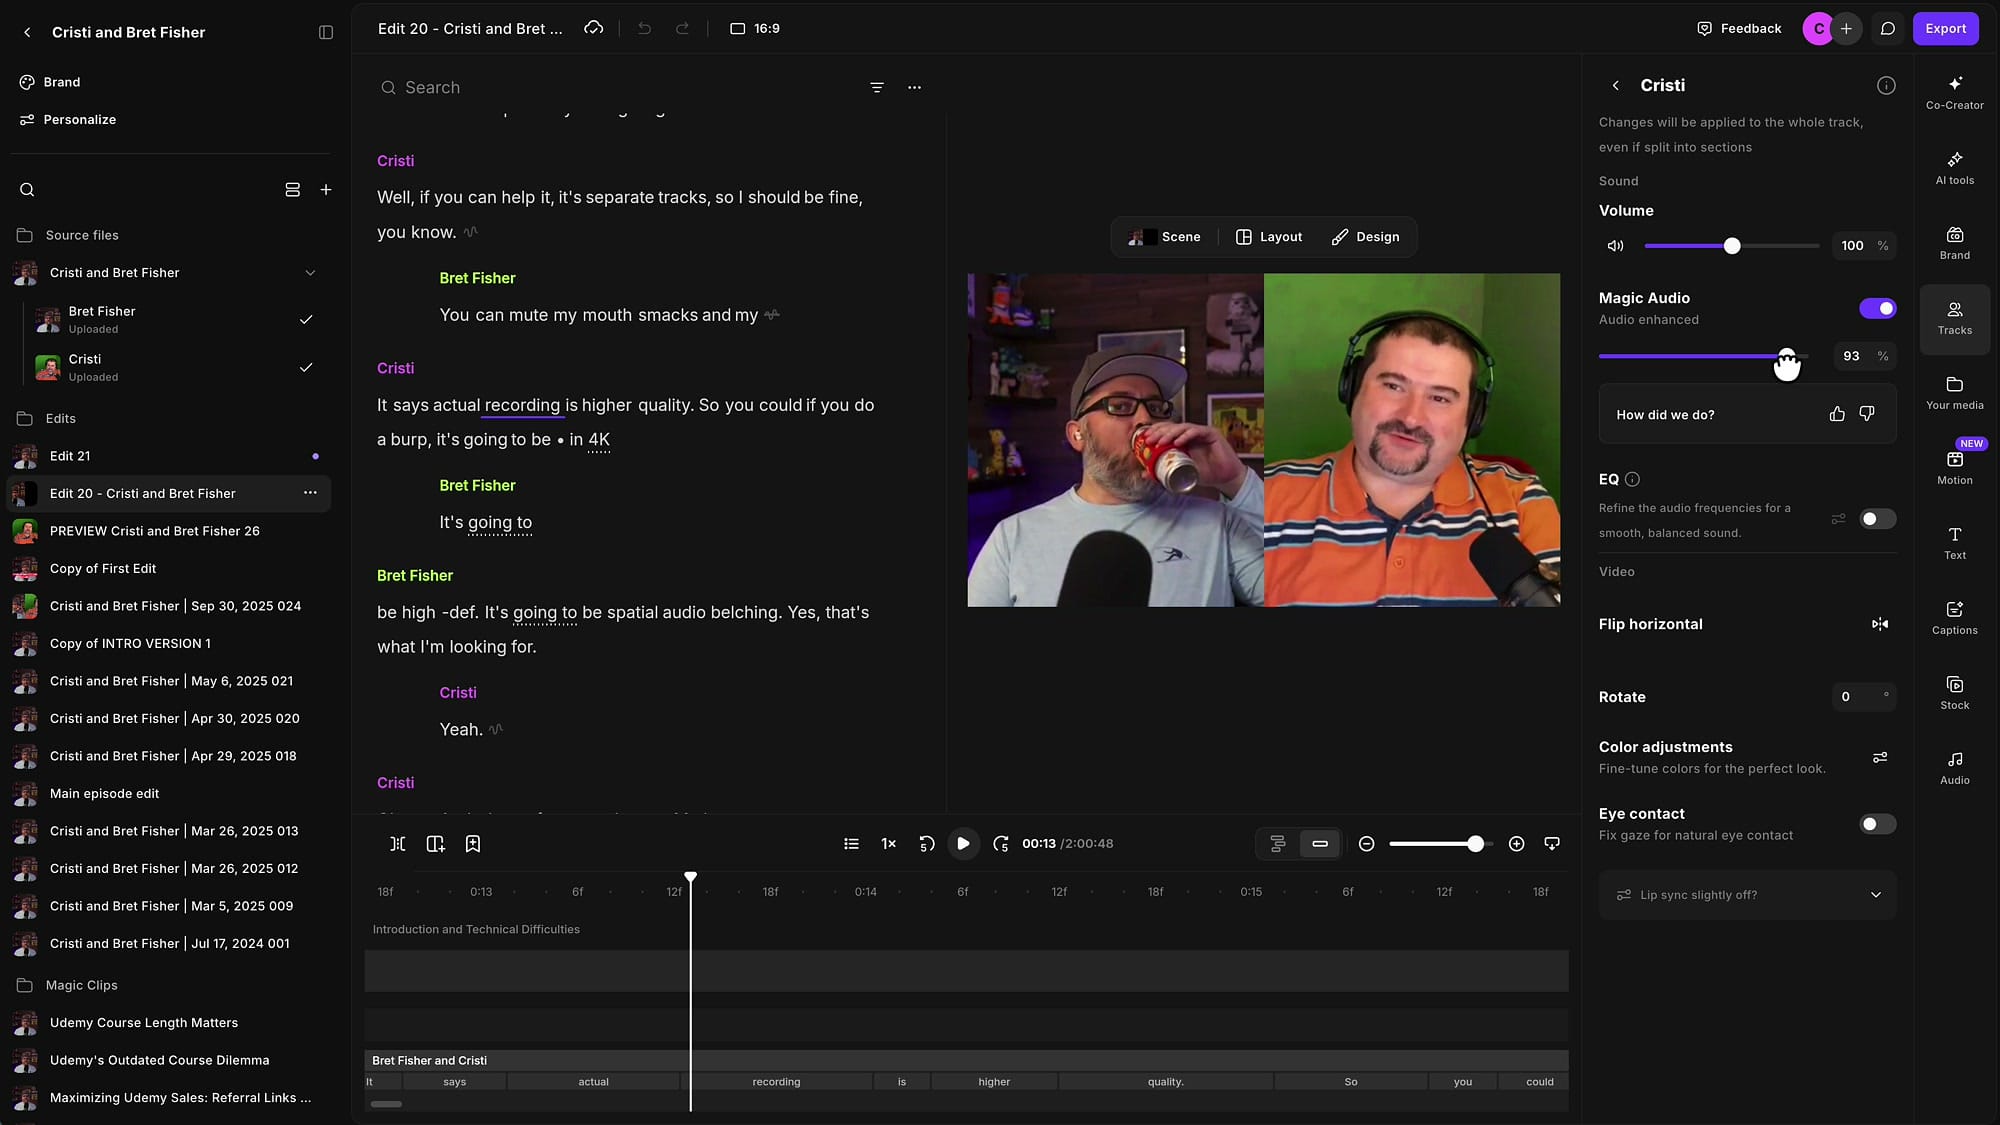Open the 1x playback speed menu
The image size is (2000, 1125).
[x=888, y=844]
